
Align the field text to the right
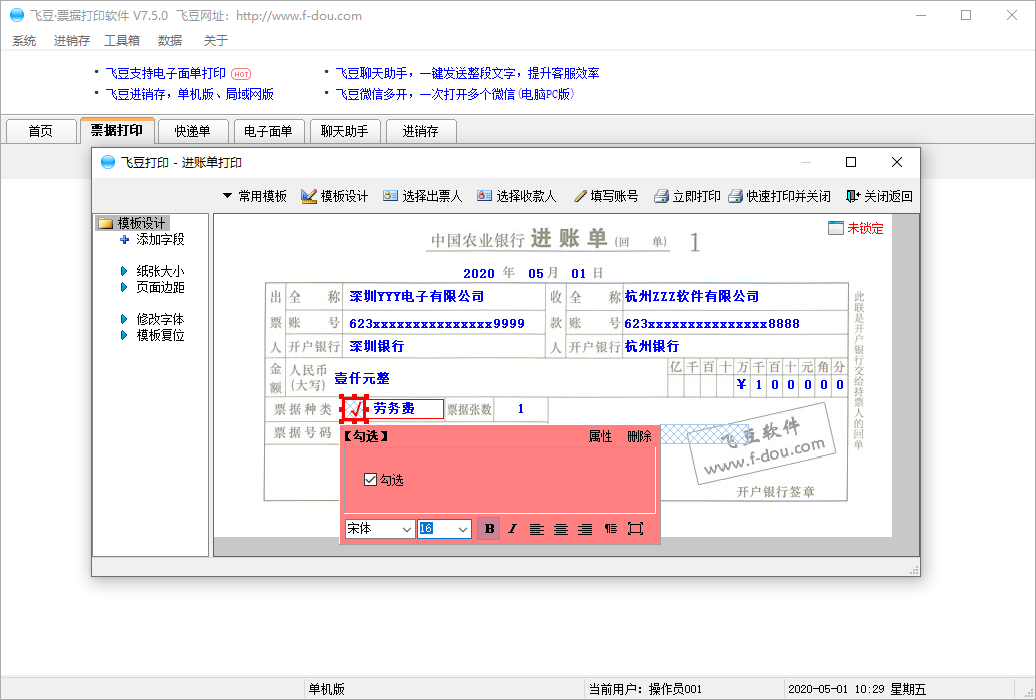(x=585, y=529)
